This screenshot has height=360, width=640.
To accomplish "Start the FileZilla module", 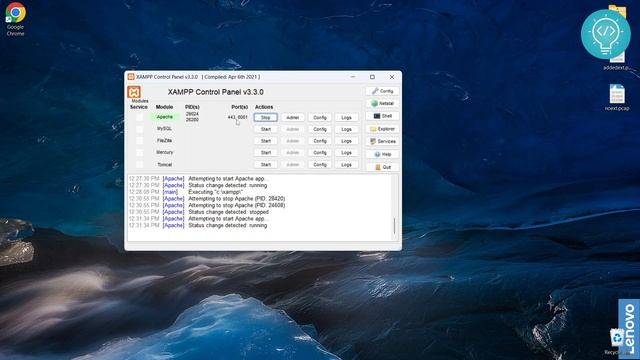I will pos(266,141).
